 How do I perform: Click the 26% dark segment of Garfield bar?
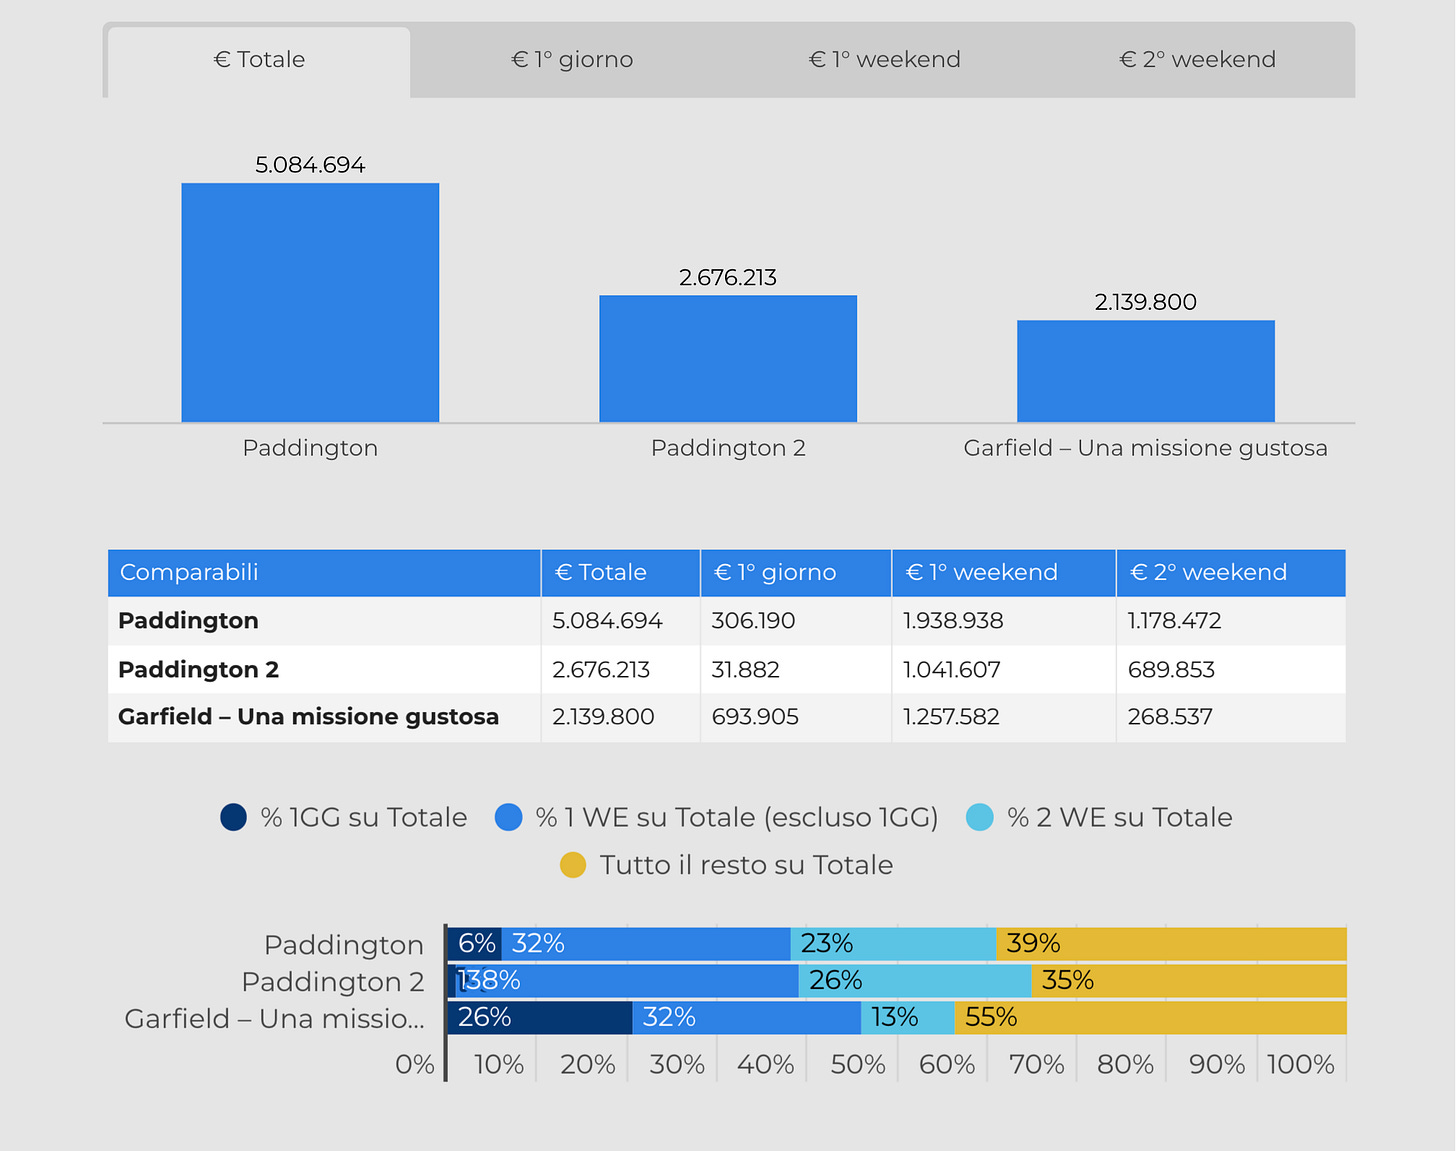pos(540,1018)
